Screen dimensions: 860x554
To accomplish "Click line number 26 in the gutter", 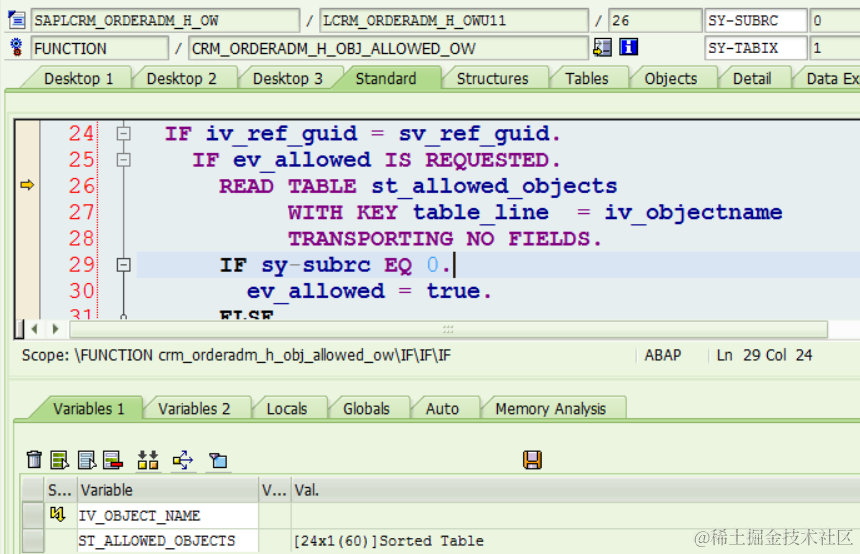I will coord(81,186).
